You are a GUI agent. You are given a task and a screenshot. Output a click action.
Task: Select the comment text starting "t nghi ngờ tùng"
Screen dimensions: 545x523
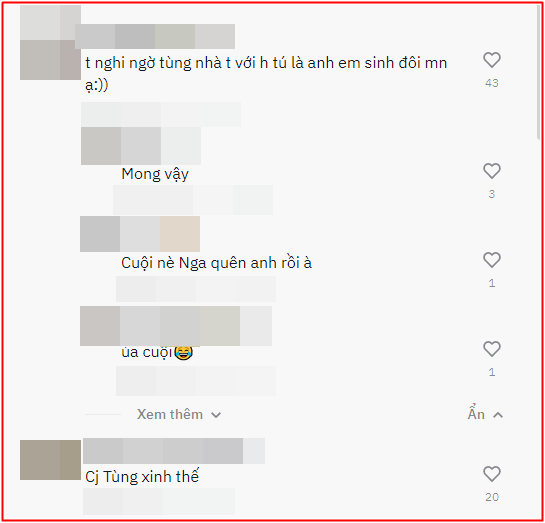pyautogui.click(x=266, y=74)
